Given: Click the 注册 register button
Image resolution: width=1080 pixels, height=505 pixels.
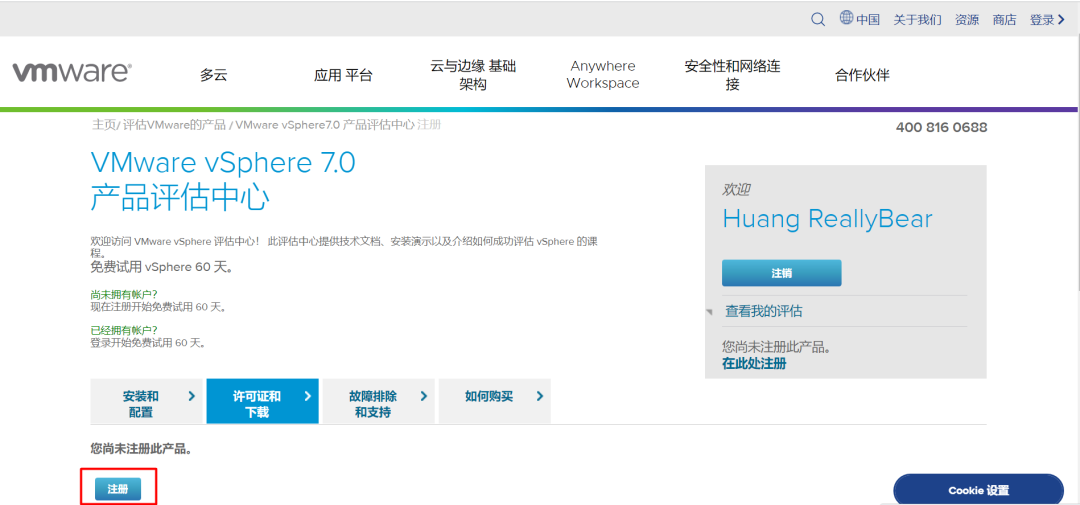Looking at the screenshot, I should tap(118, 488).
